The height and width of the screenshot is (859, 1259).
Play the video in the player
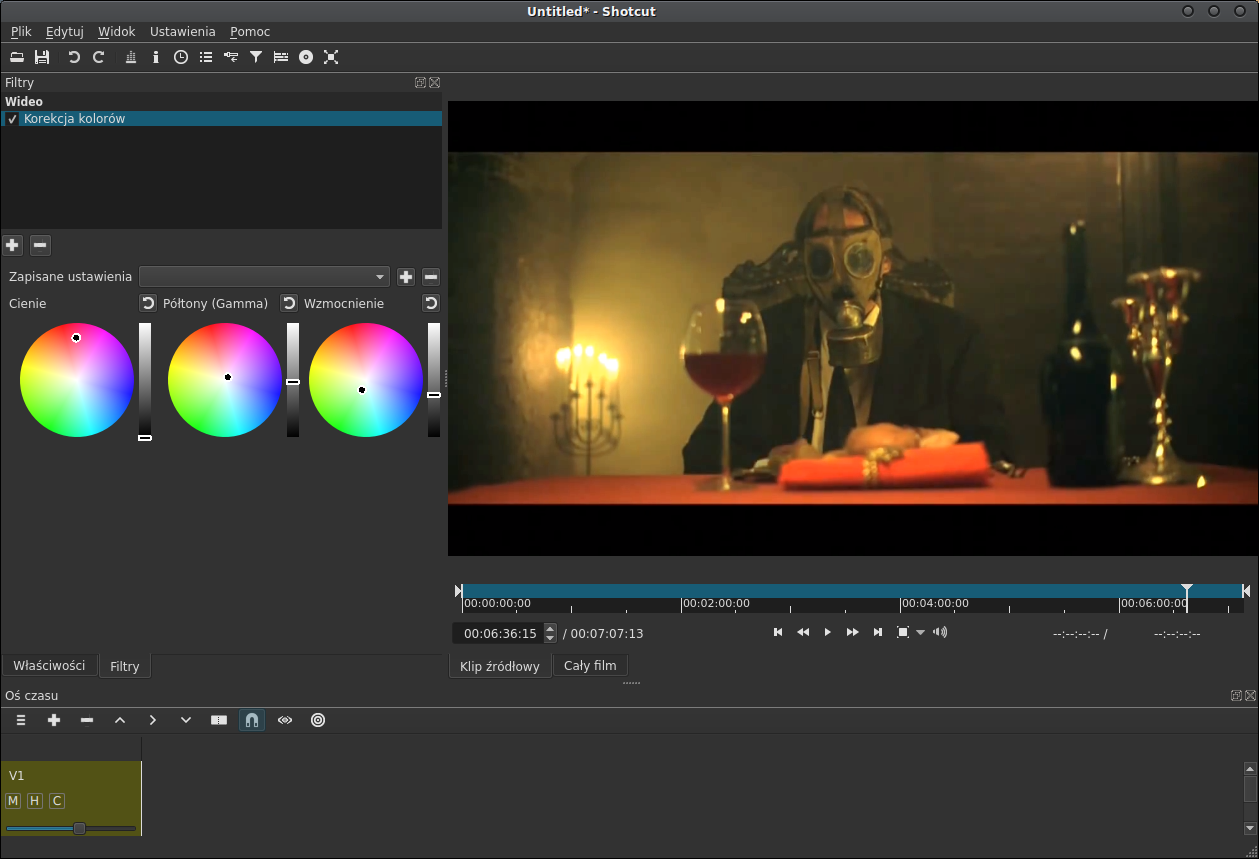(x=827, y=632)
